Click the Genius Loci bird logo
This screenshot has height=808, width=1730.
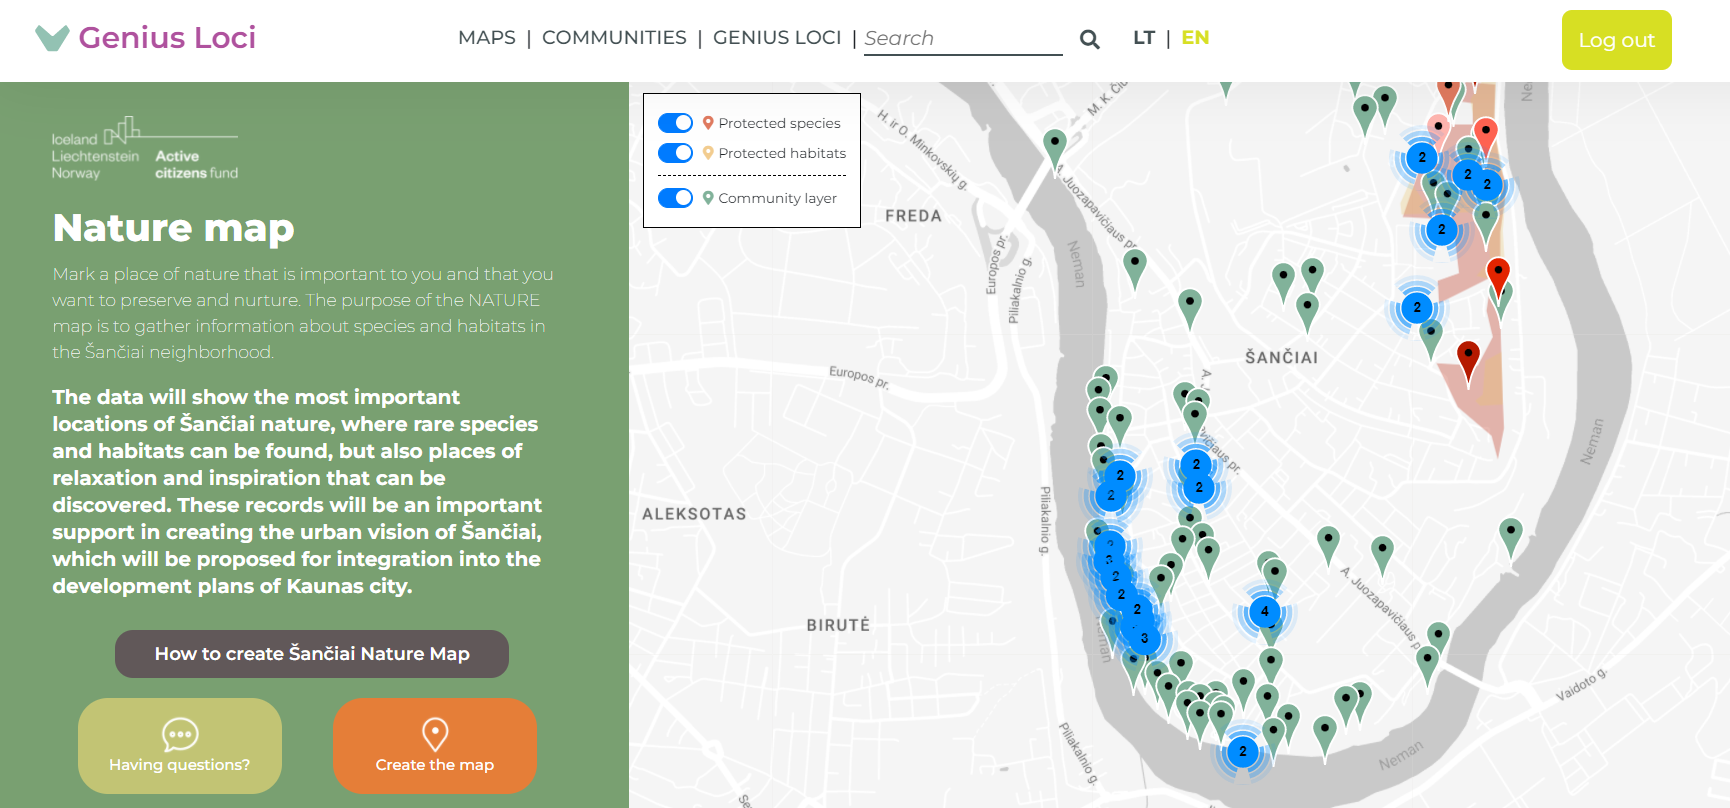point(52,38)
